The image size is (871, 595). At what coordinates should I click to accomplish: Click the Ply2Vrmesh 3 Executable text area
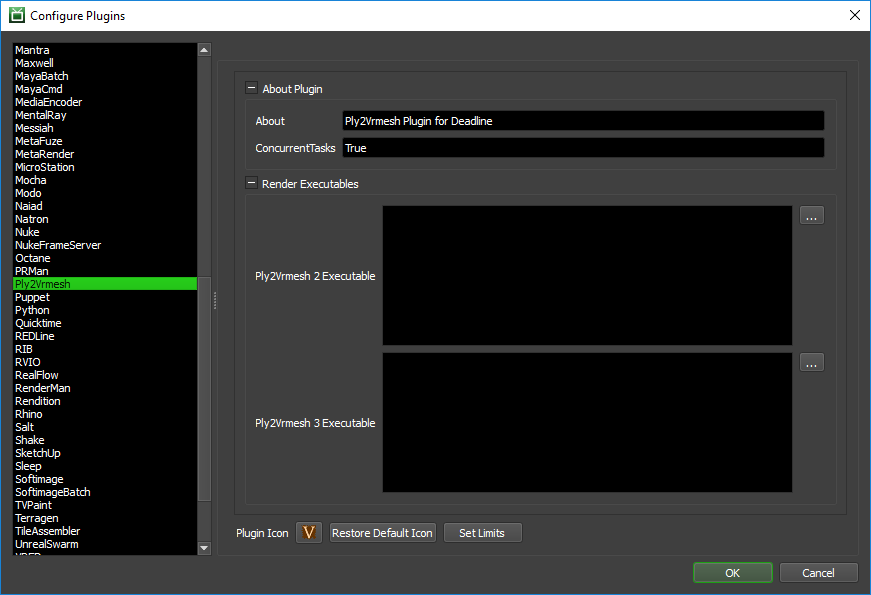point(587,423)
